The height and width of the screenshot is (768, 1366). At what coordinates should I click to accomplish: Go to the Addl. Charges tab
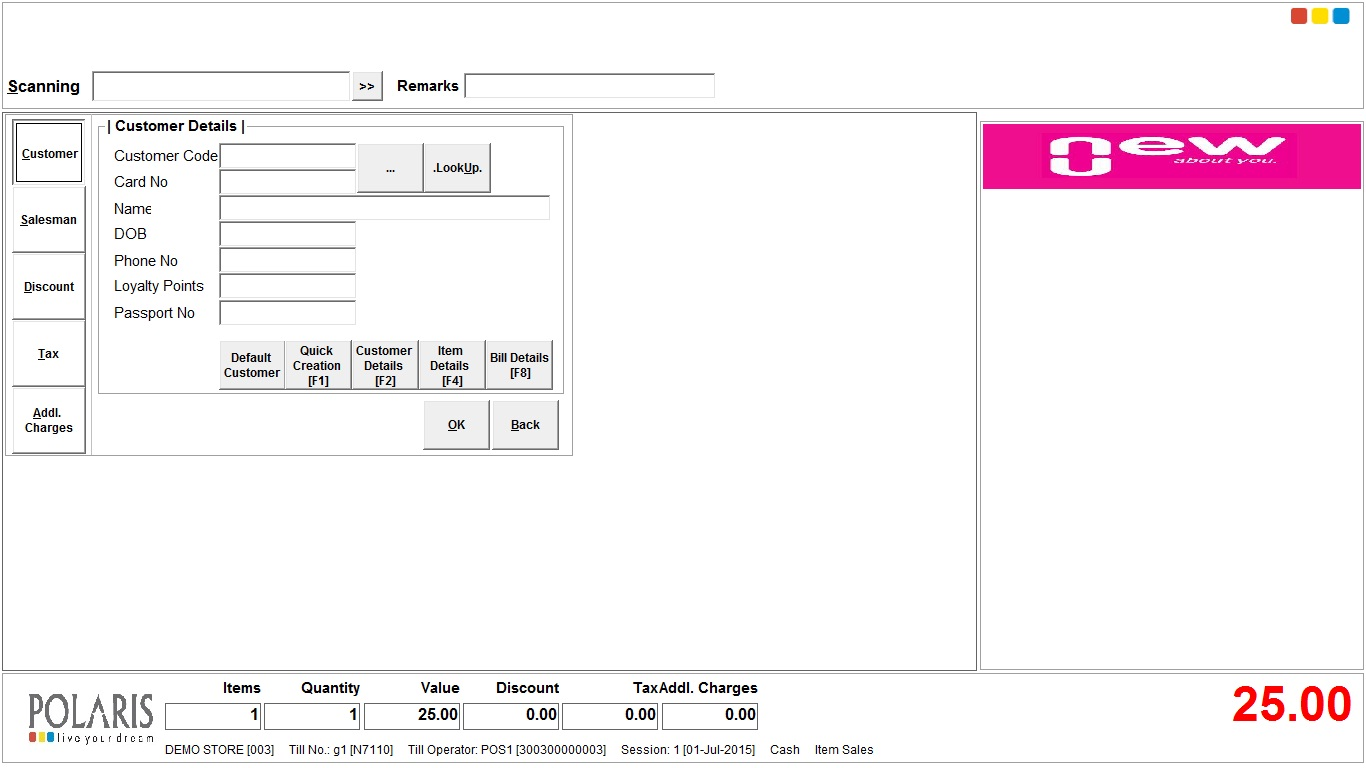pyautogui.click(x=49, y=421)
